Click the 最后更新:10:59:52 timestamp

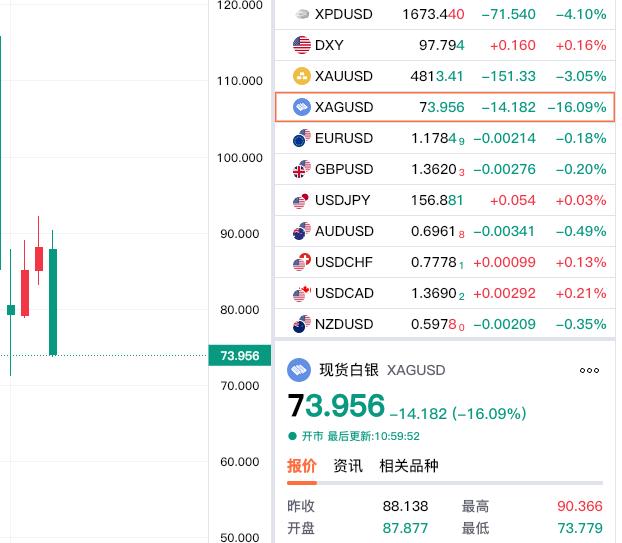click(x=373, y=436)
